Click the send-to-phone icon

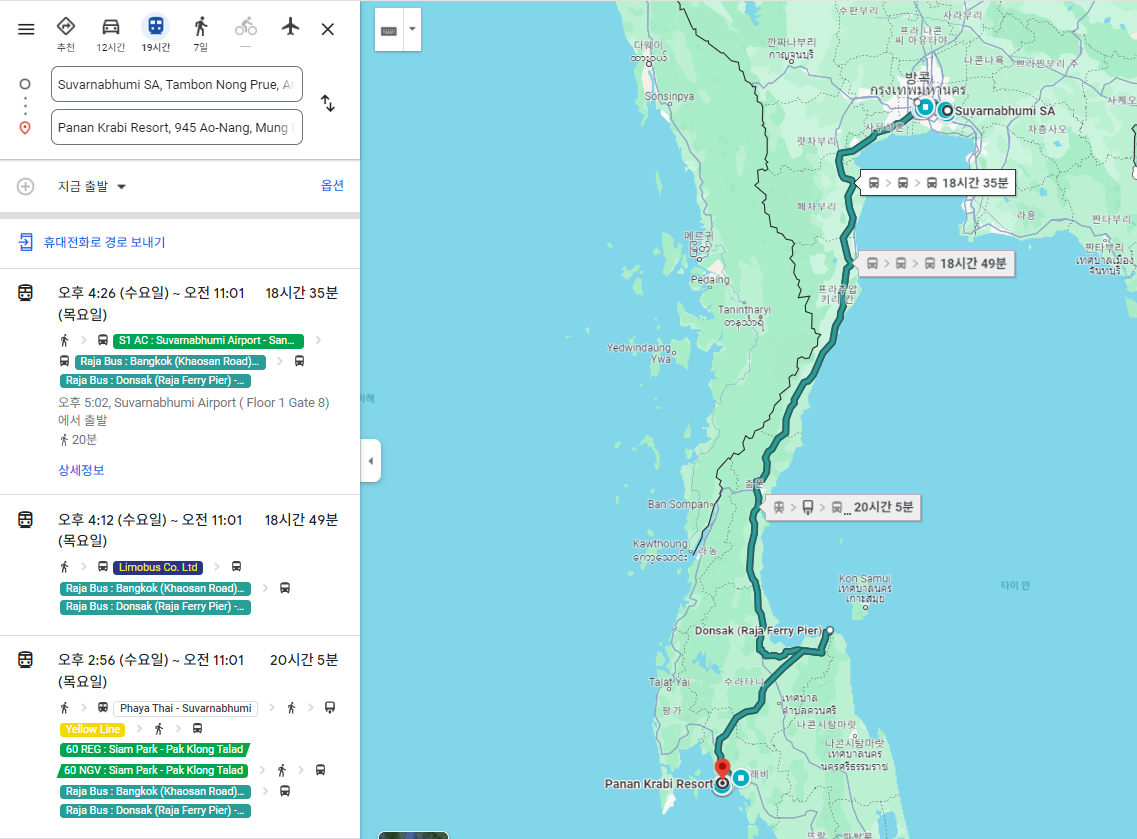(25, 242)
